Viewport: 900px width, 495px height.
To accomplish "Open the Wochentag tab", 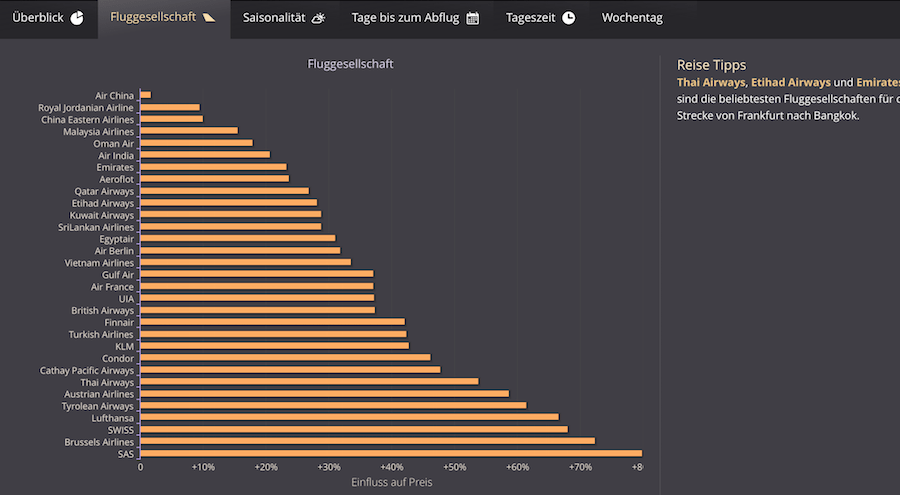I will tap(632, 18).
